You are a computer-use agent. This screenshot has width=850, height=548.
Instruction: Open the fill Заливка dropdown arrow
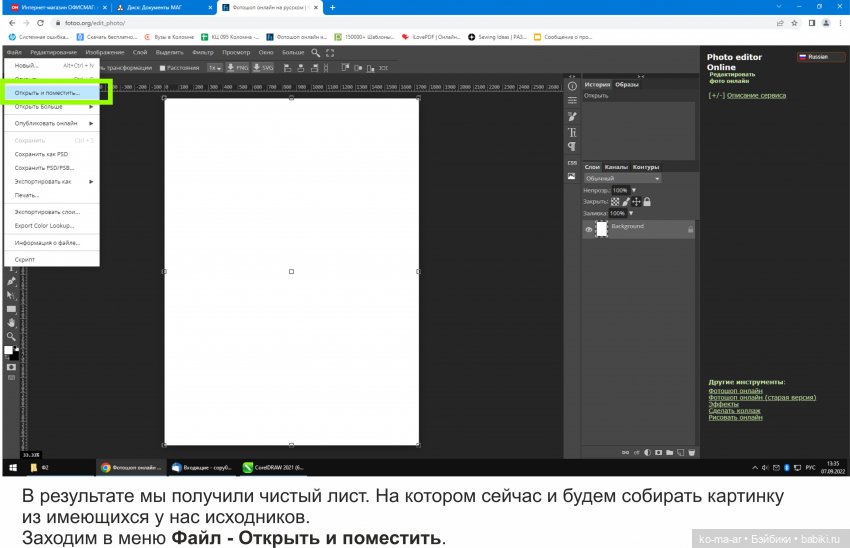click(630, 213)
